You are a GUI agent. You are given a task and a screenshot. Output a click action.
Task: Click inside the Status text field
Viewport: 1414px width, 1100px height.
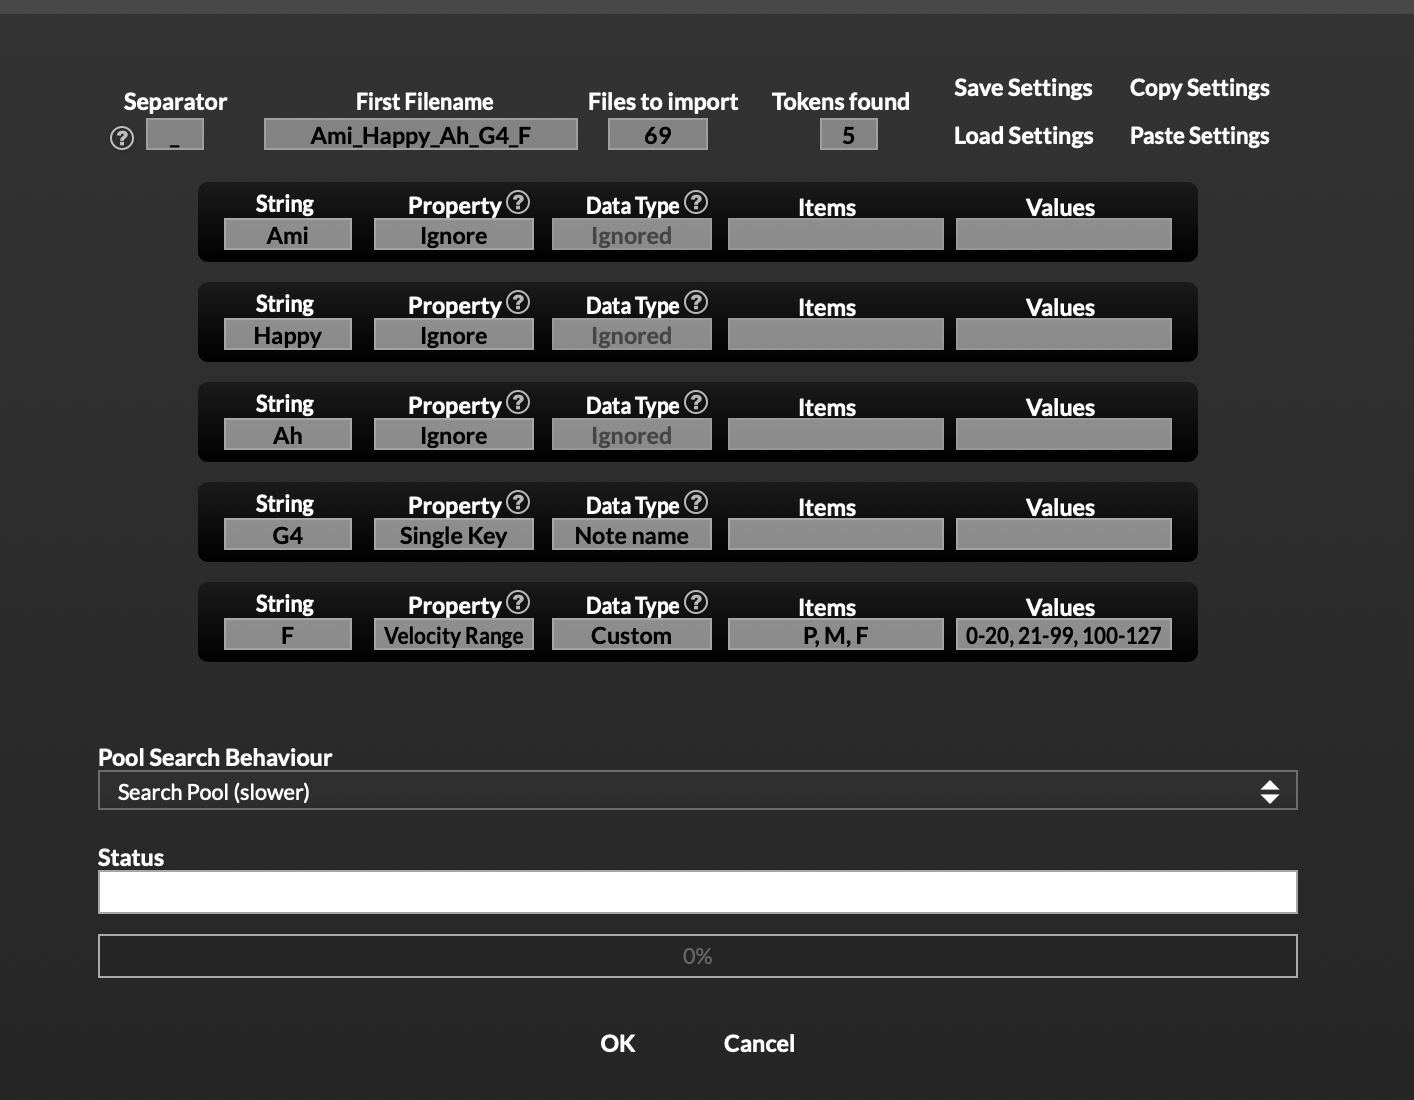click(697, 891)
